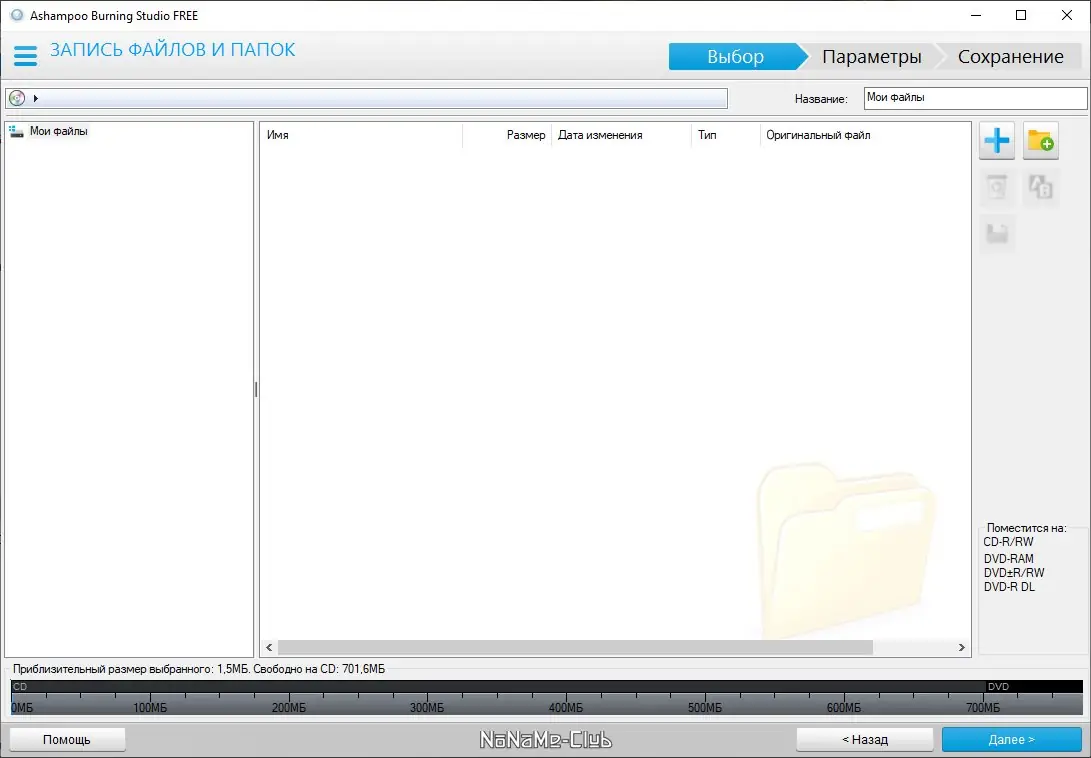Click the panel splitter handle
Image resolution: width=1091 pixels, height=758 pixels.
(256, 390)
